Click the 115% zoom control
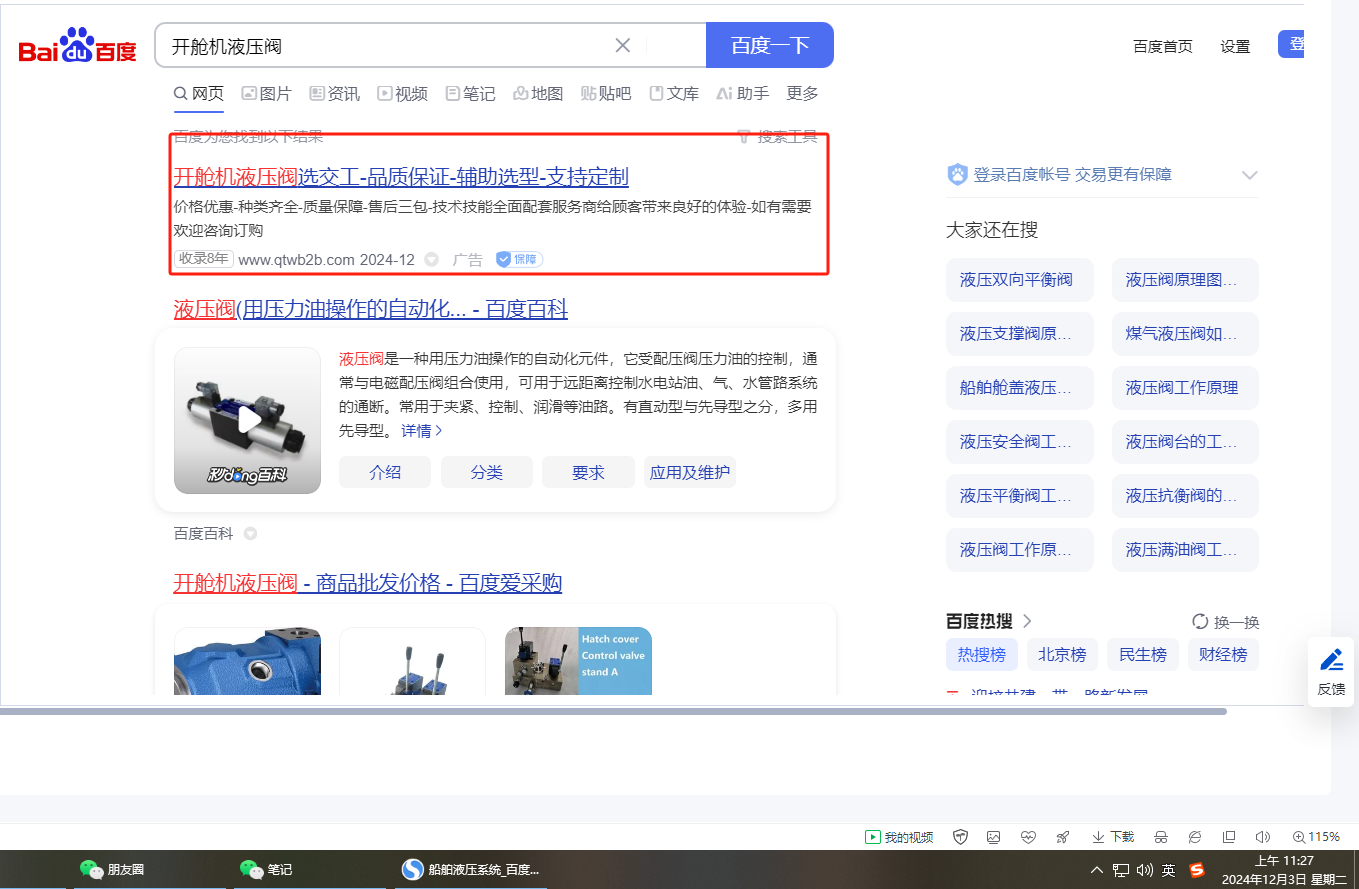 pos(1316,837)
